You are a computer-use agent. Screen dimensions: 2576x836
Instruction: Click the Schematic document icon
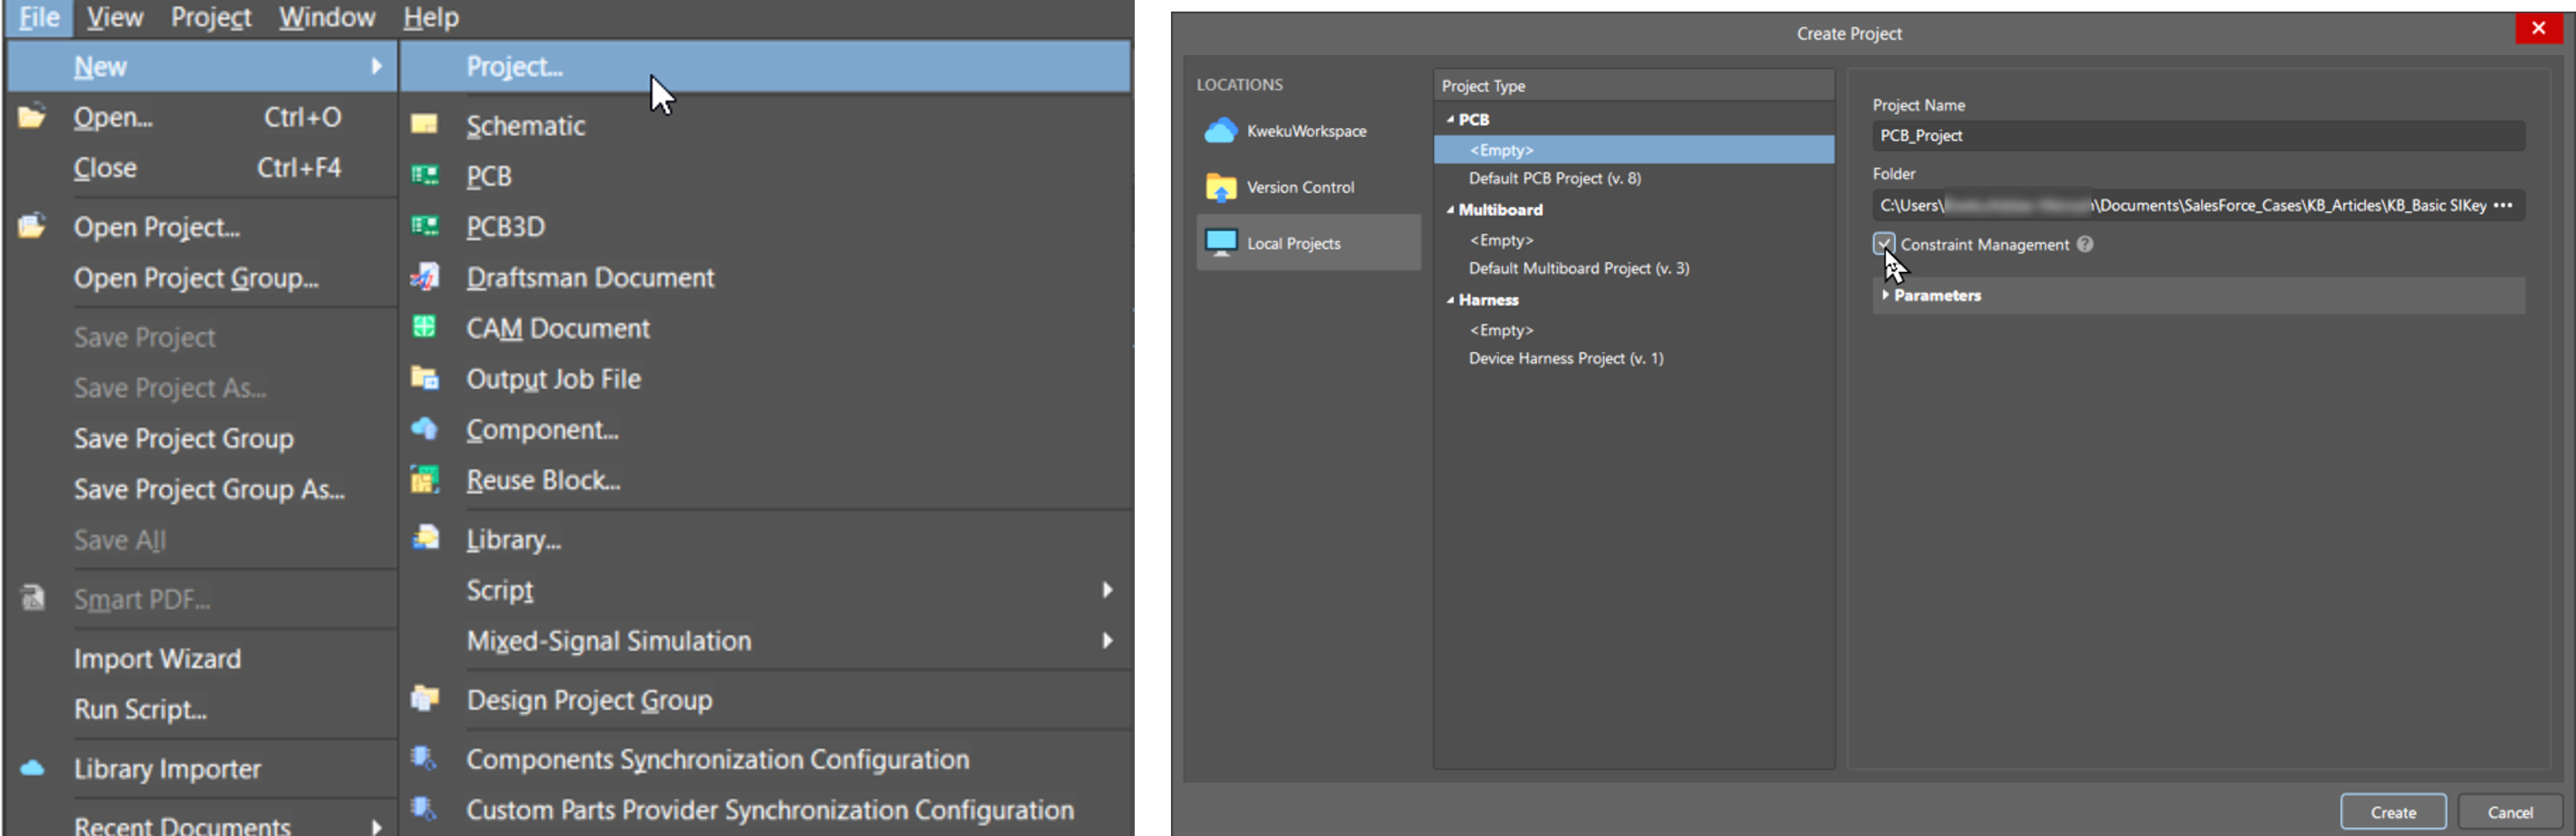point(424,124)
